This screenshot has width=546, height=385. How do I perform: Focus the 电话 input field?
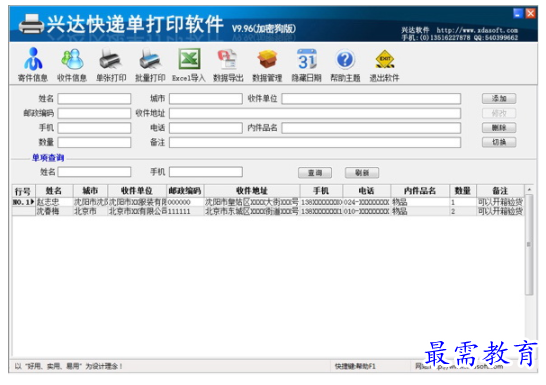click(206, 128)
